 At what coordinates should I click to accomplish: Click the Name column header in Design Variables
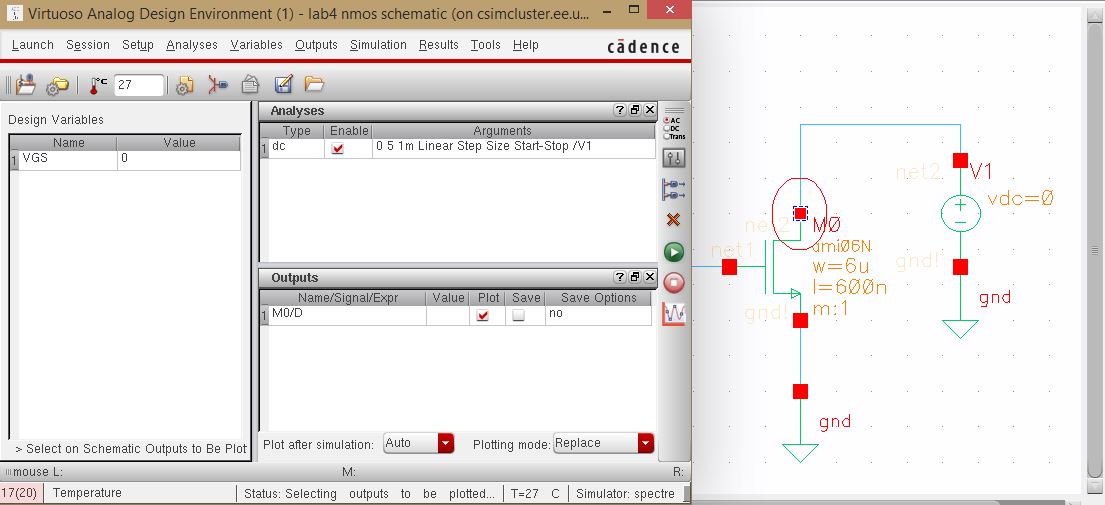[x=68, y=143]
